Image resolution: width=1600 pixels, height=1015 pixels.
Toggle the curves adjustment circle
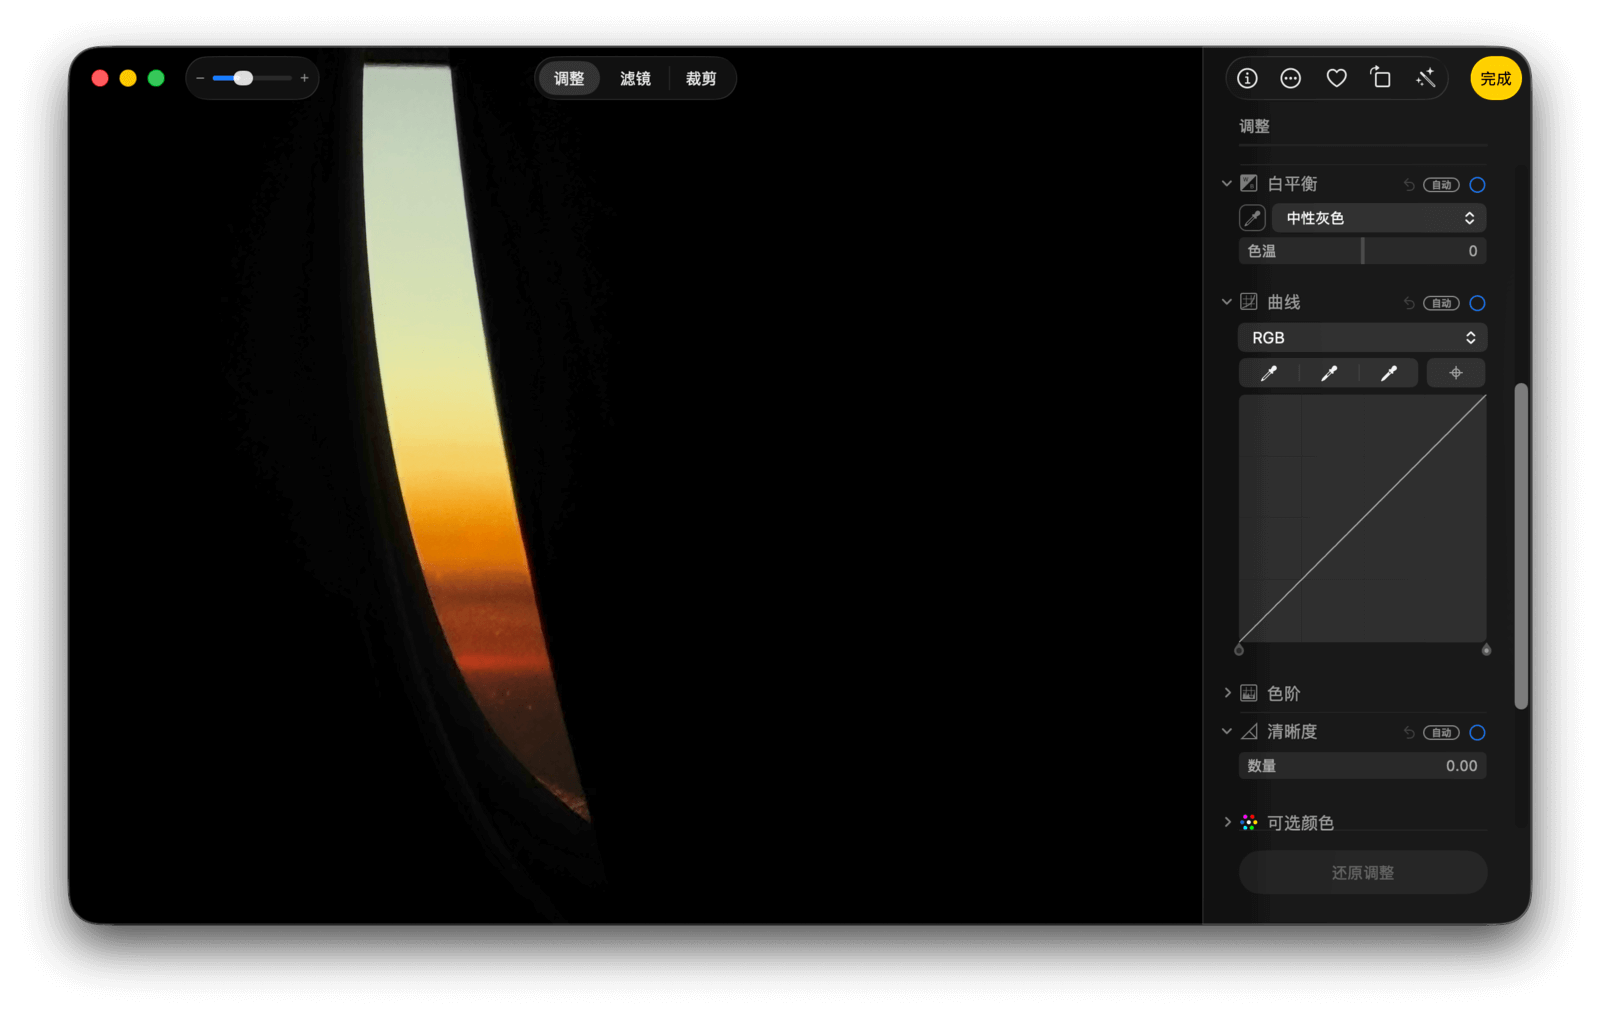[x=1477, y=303]
